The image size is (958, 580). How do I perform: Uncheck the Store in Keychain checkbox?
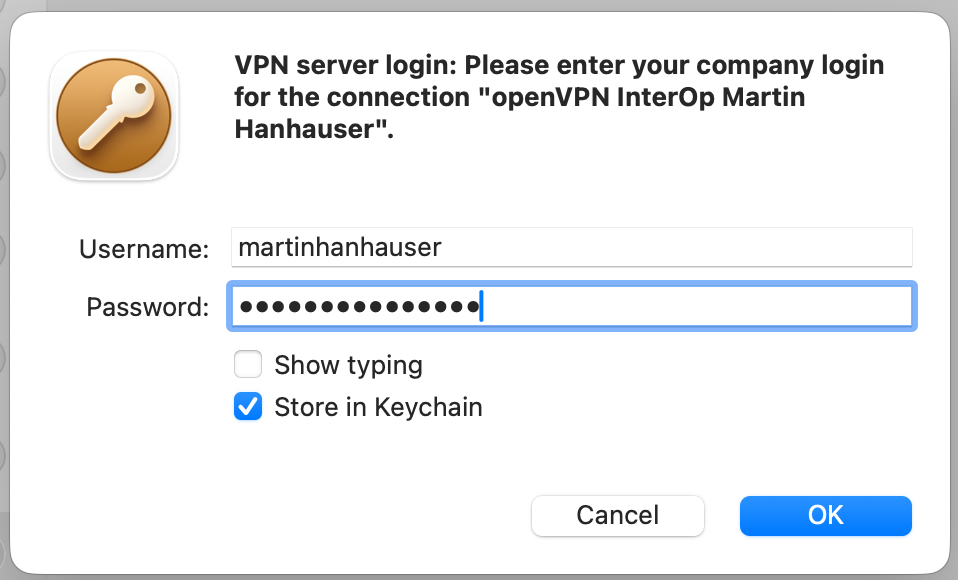(x=248, y=407)
